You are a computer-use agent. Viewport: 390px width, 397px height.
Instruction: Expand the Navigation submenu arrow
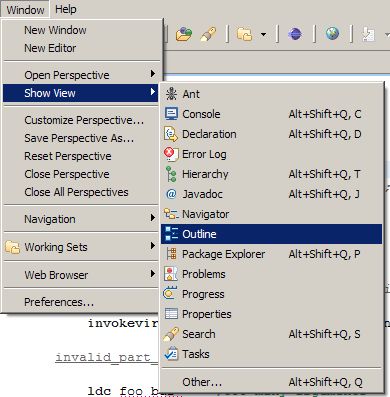tap(153, 218)
